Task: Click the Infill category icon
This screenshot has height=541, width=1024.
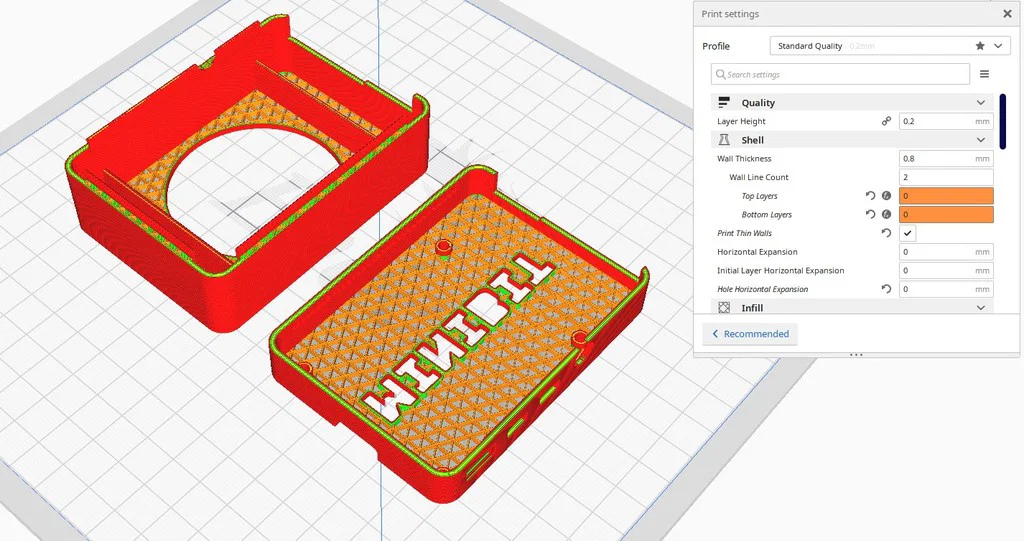Action: 724,308
